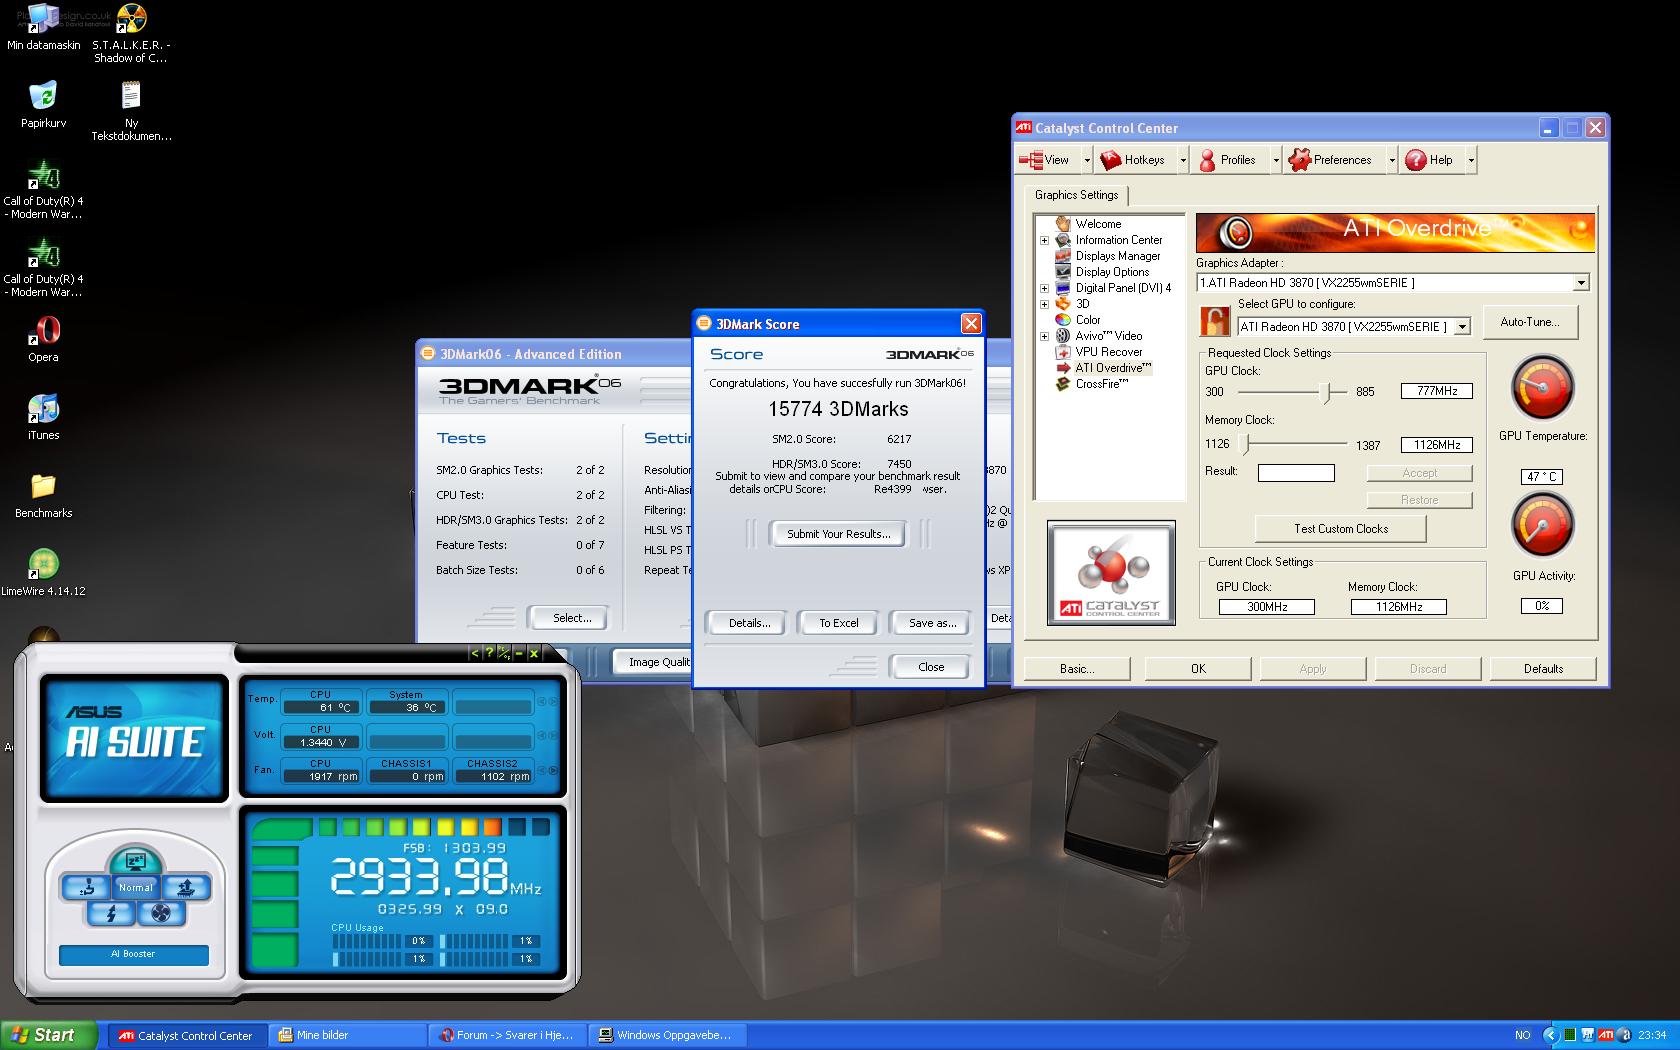
Task: Switch to Mine bilder taskbar item
Action: click(347, 1035)
